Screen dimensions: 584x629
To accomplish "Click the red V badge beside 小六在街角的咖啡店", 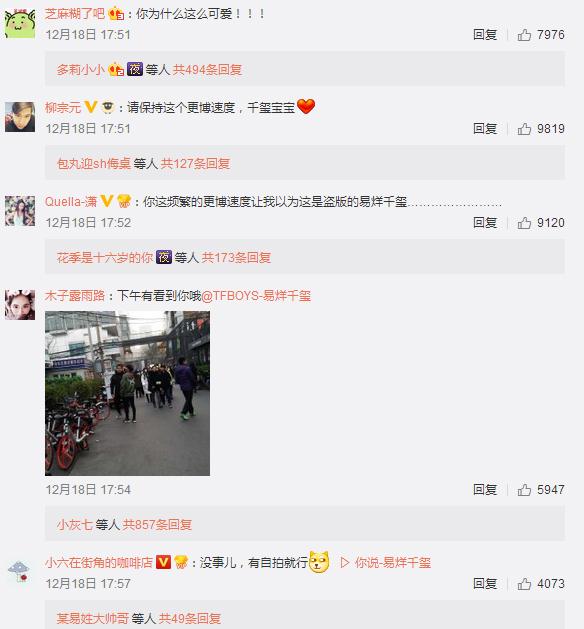I will click(x=163, y=562).
